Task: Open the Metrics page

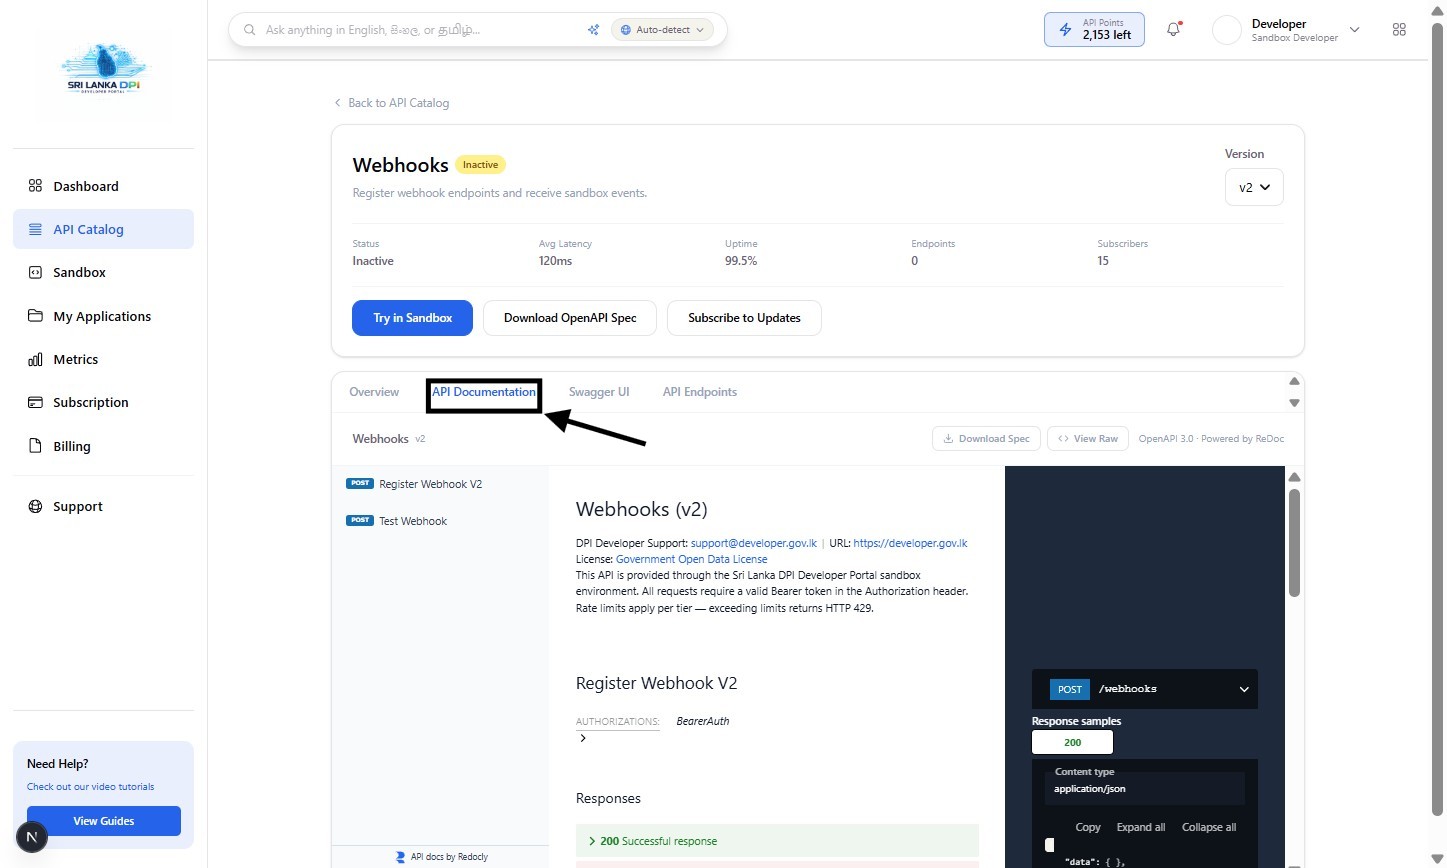Action: click(103, 359)
